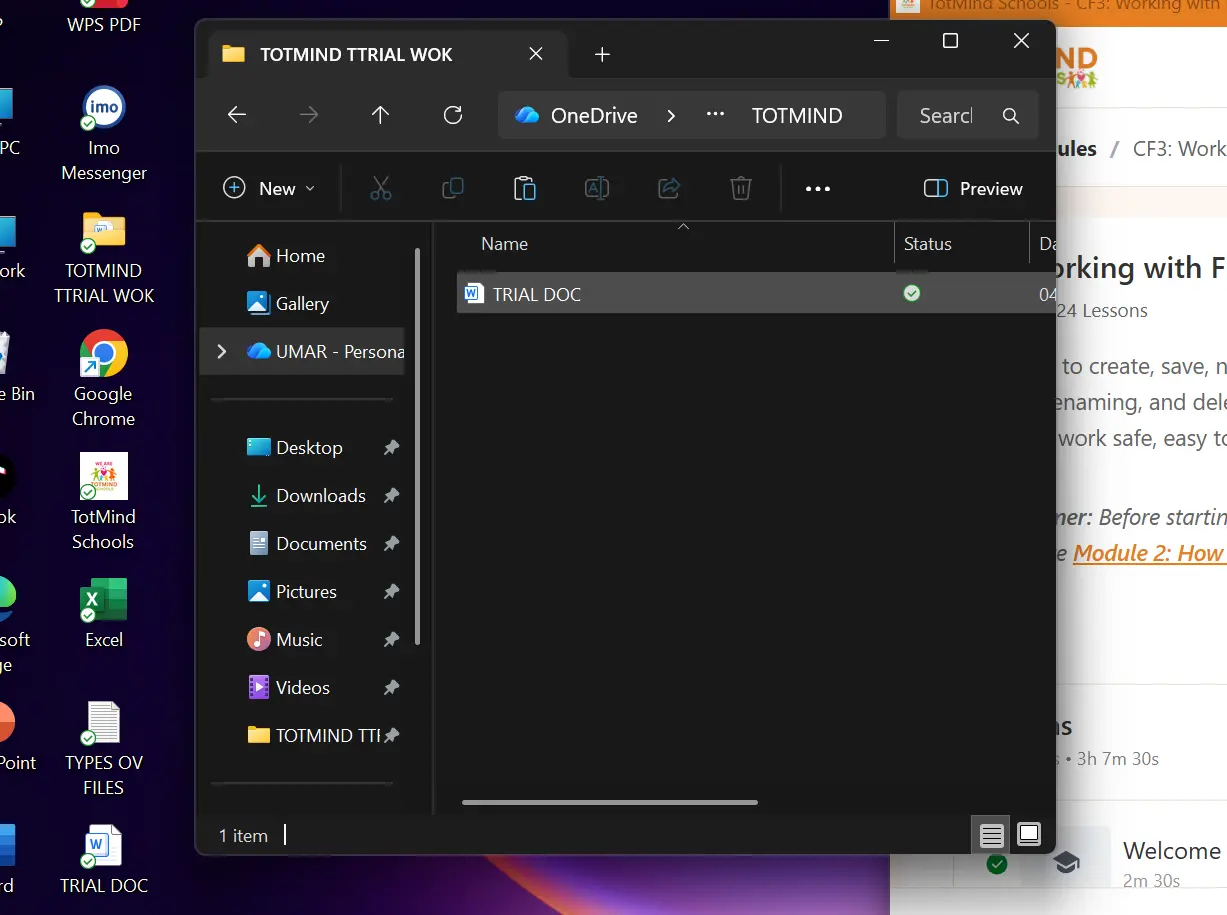Click the Share icon in toolbar
Image resolution: width=1227 pixels, height=915 pixels.
pyautogui.click(x=669, y=188)
